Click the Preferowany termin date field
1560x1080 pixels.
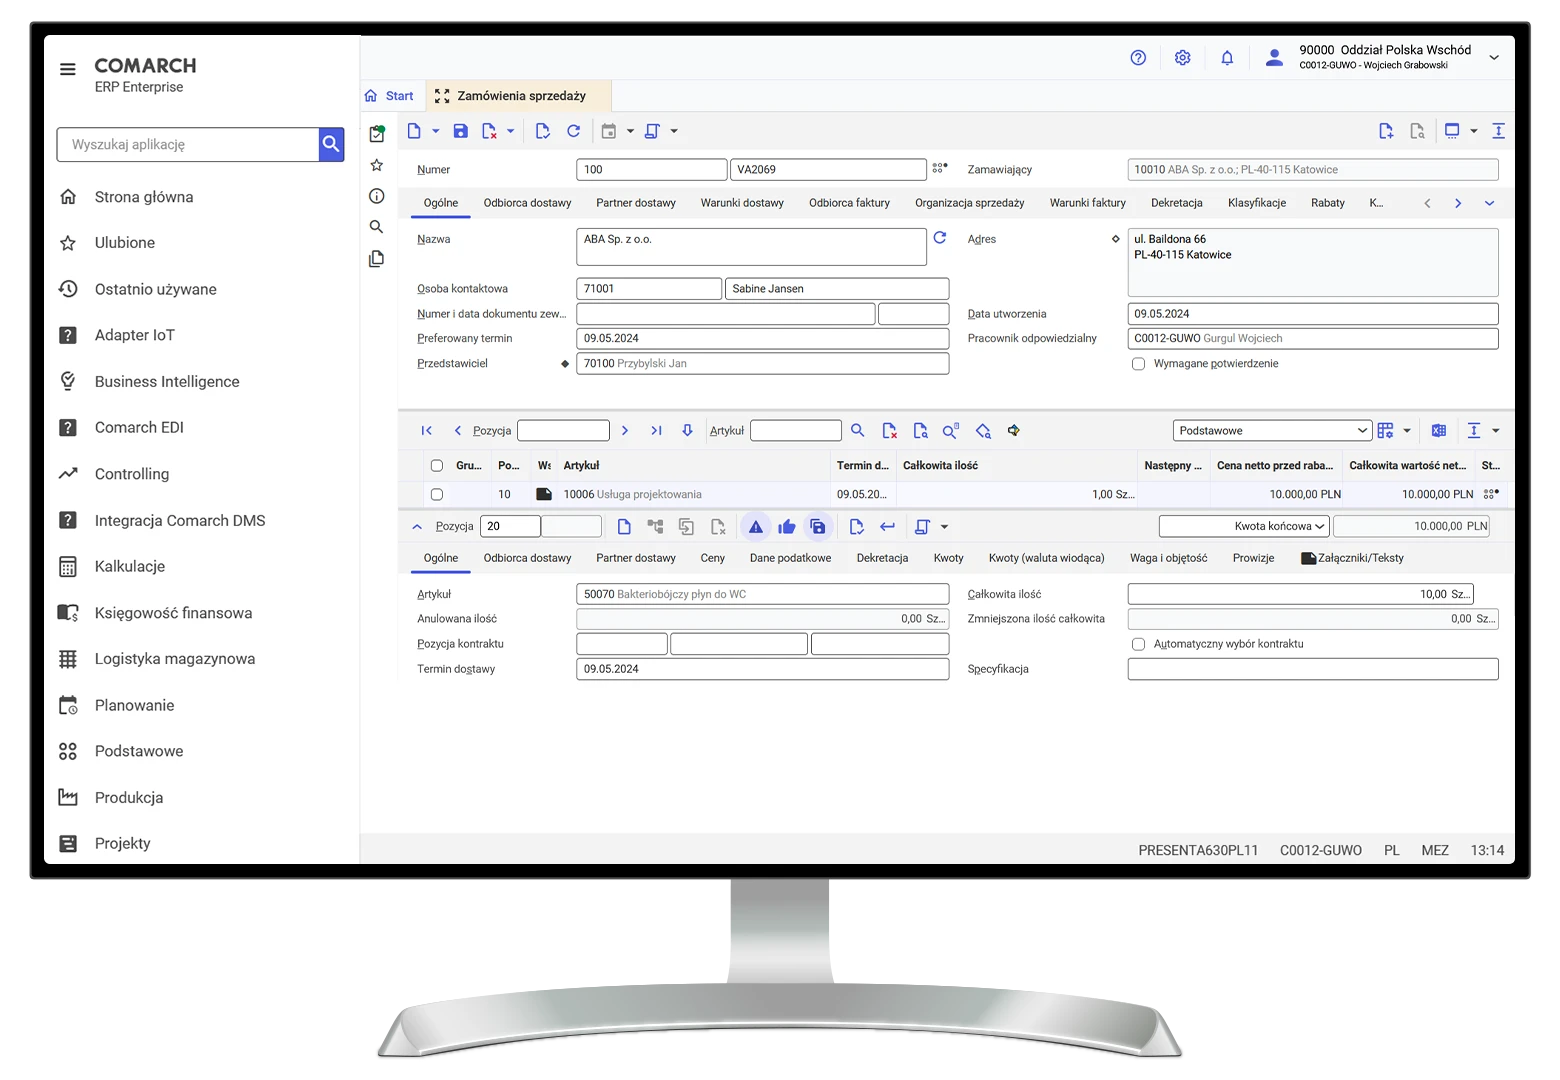pyautogui.click(x=763, y=339)
